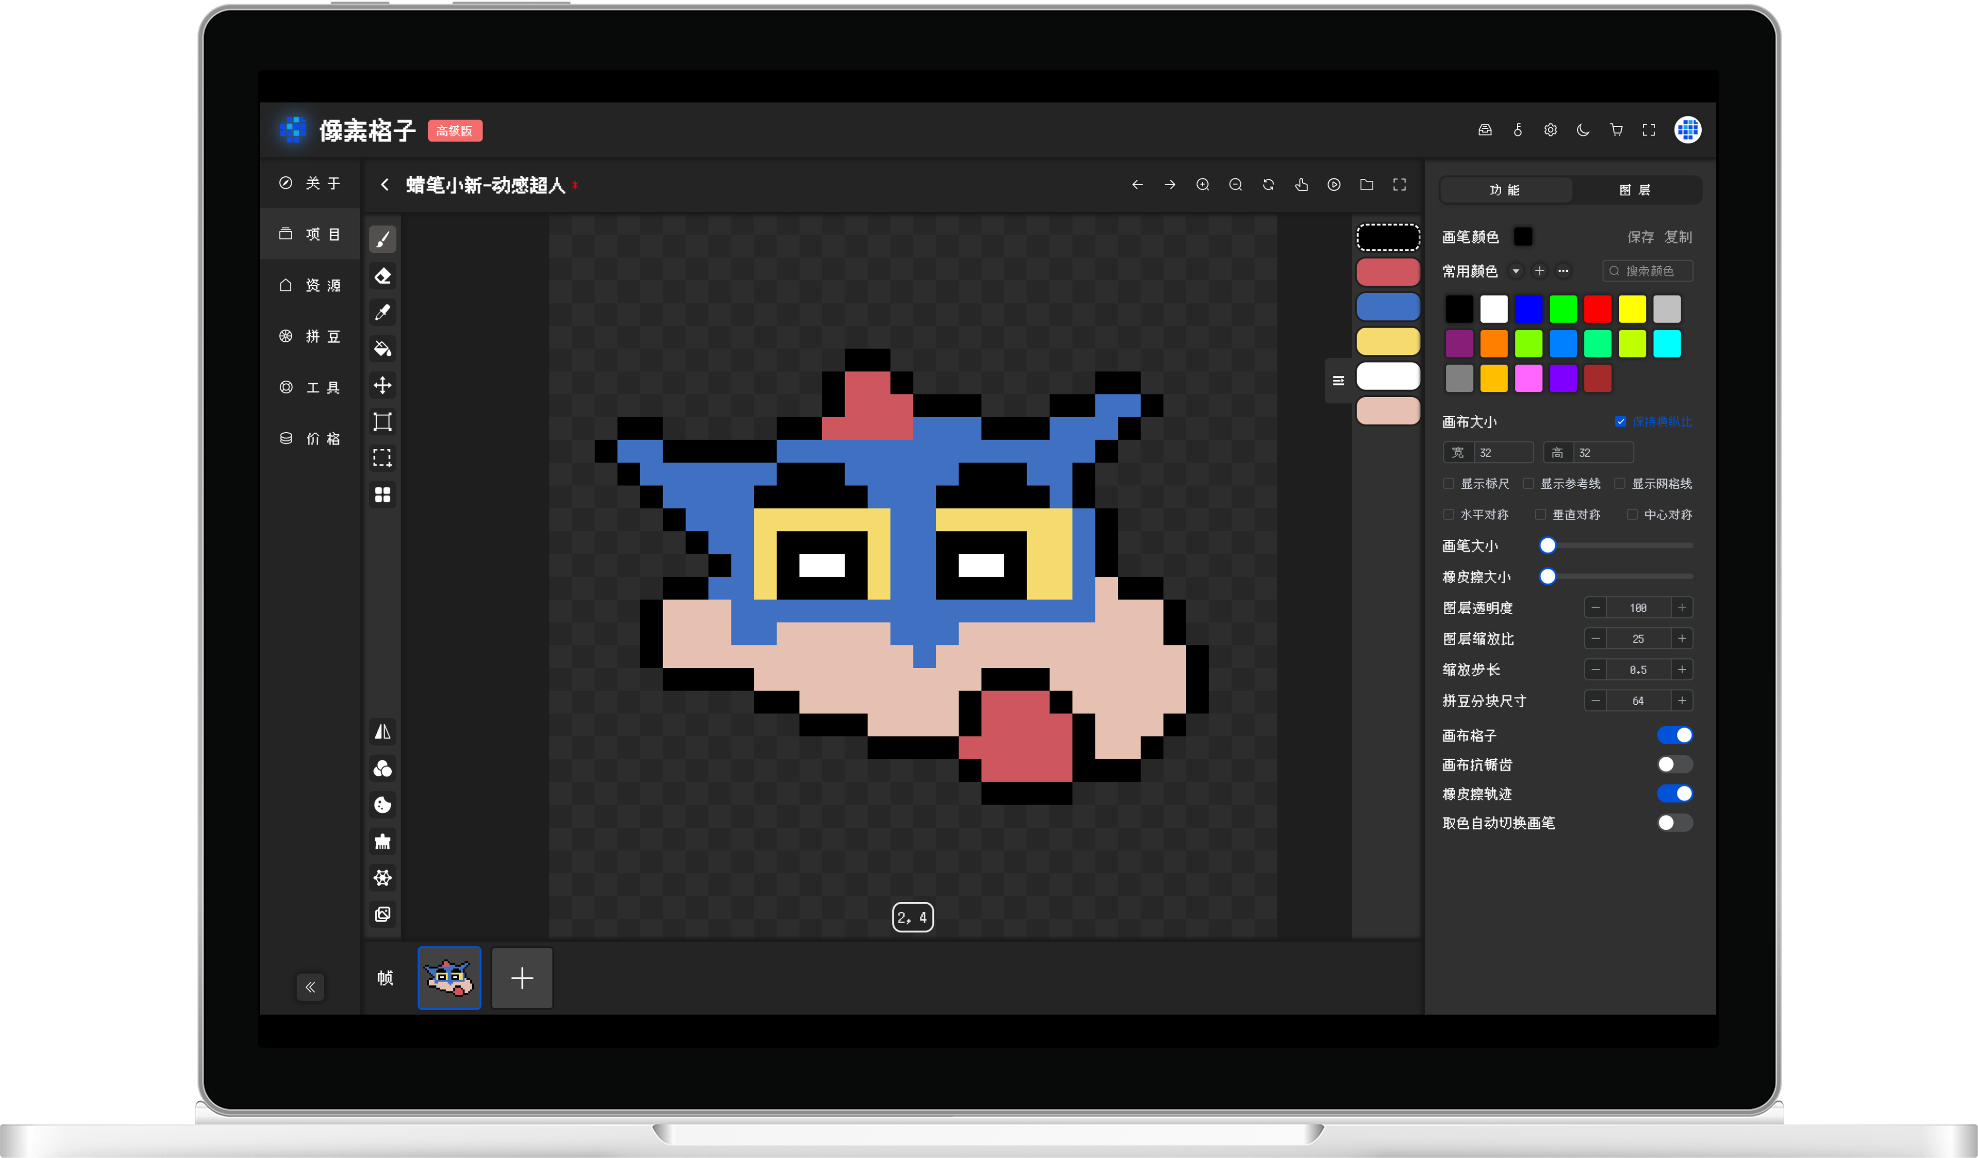
Task: Click the mirror flip tool
Action: 382,732
